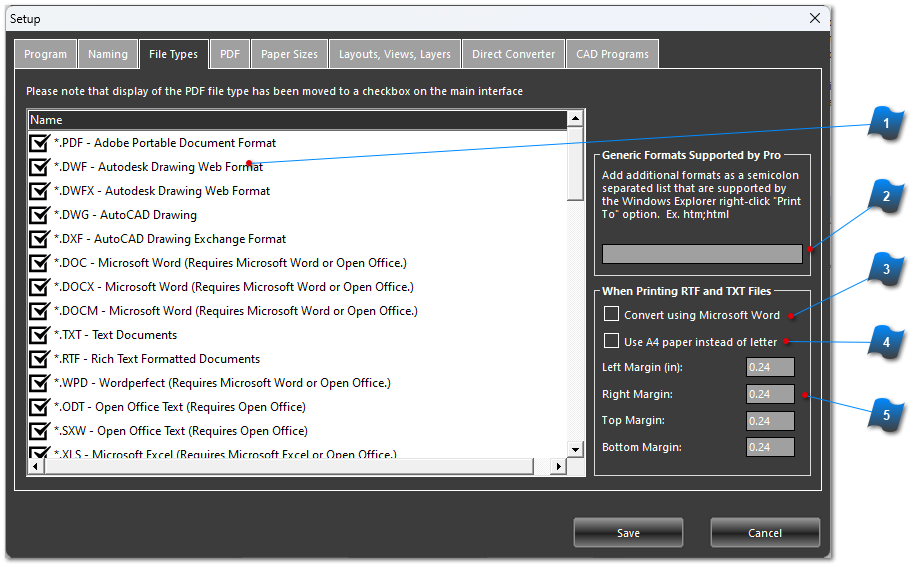The height and width of the screenshot is (567, 916).
Task: Cancel the Setup dialog
Action: 765,533
